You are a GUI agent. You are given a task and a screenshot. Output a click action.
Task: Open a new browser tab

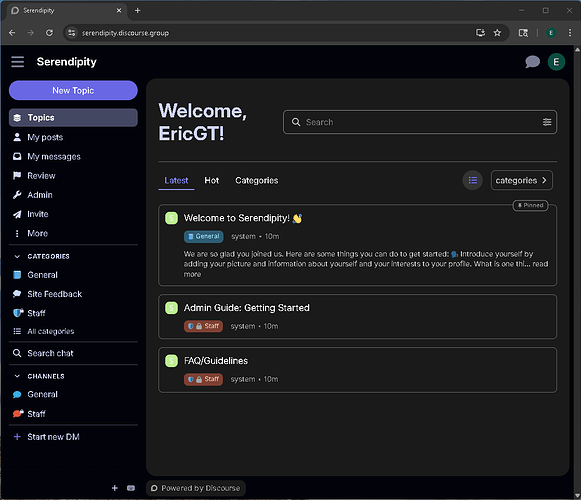tap(137, 10)
